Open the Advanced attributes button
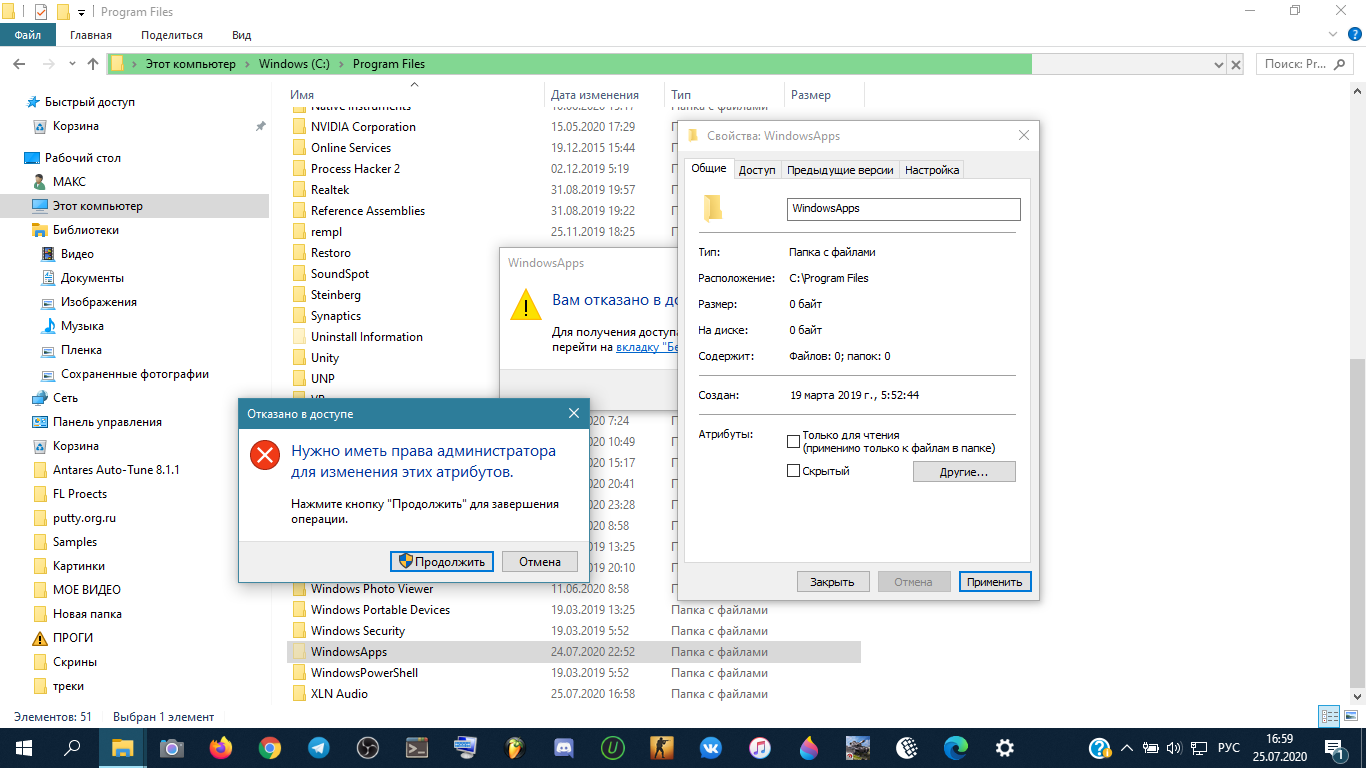The width and height of the screenshot is (1366, 768). coord(964,471)
